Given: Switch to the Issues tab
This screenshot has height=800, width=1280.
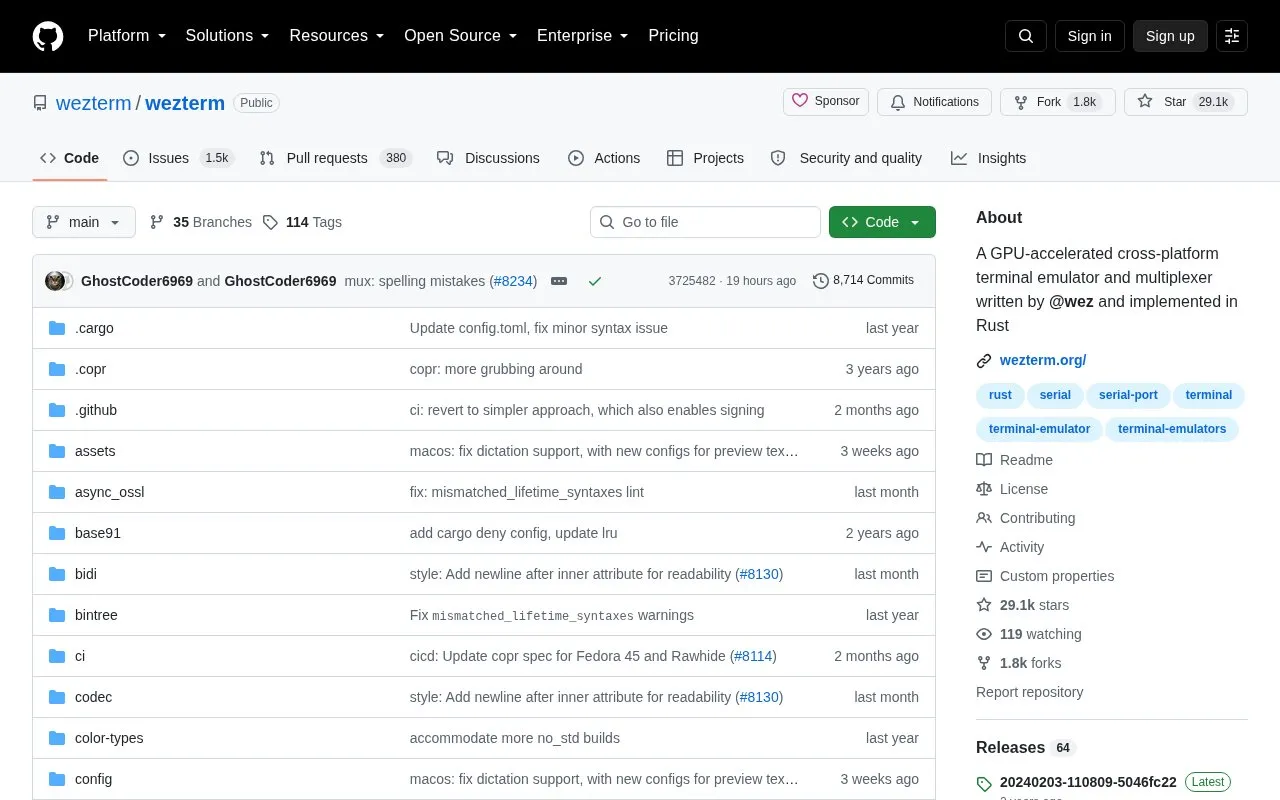Looking at the screenshot, I should 178,158.
